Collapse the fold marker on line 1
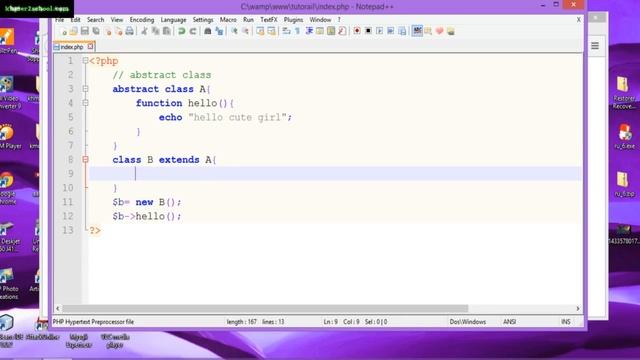The height and width of the screenshot is (360, 640). (x=85, y=61)
